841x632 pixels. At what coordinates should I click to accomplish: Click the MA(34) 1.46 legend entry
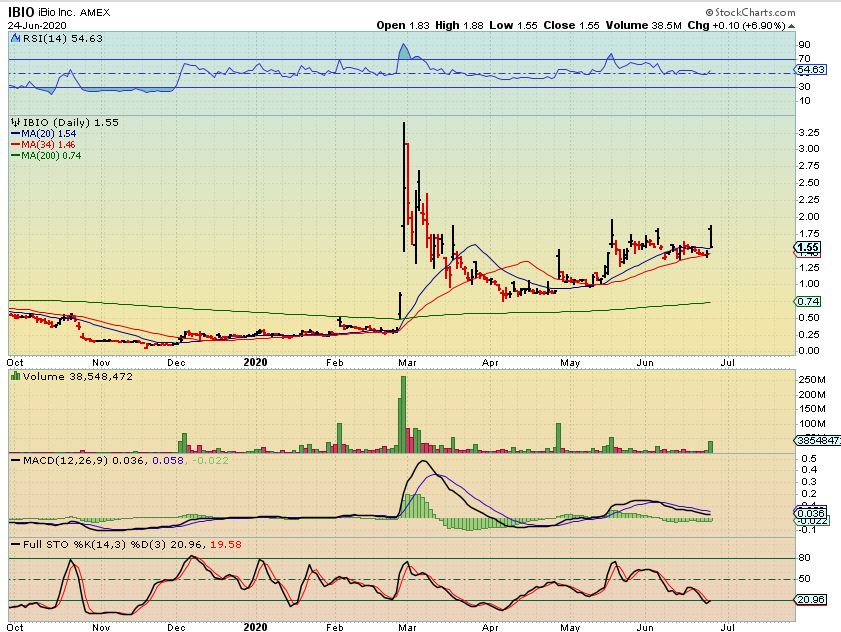tap(43, 144)
